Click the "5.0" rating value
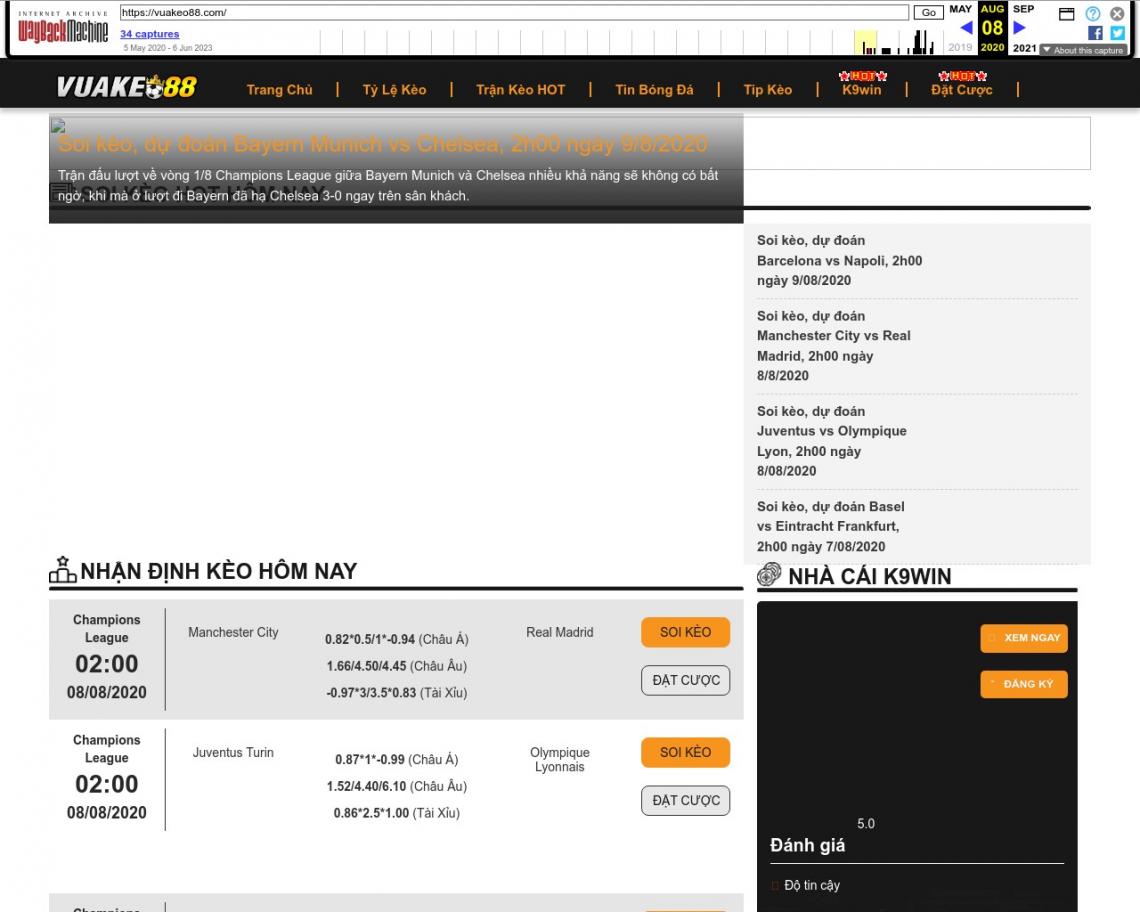1140x912 pixels. 866,823
